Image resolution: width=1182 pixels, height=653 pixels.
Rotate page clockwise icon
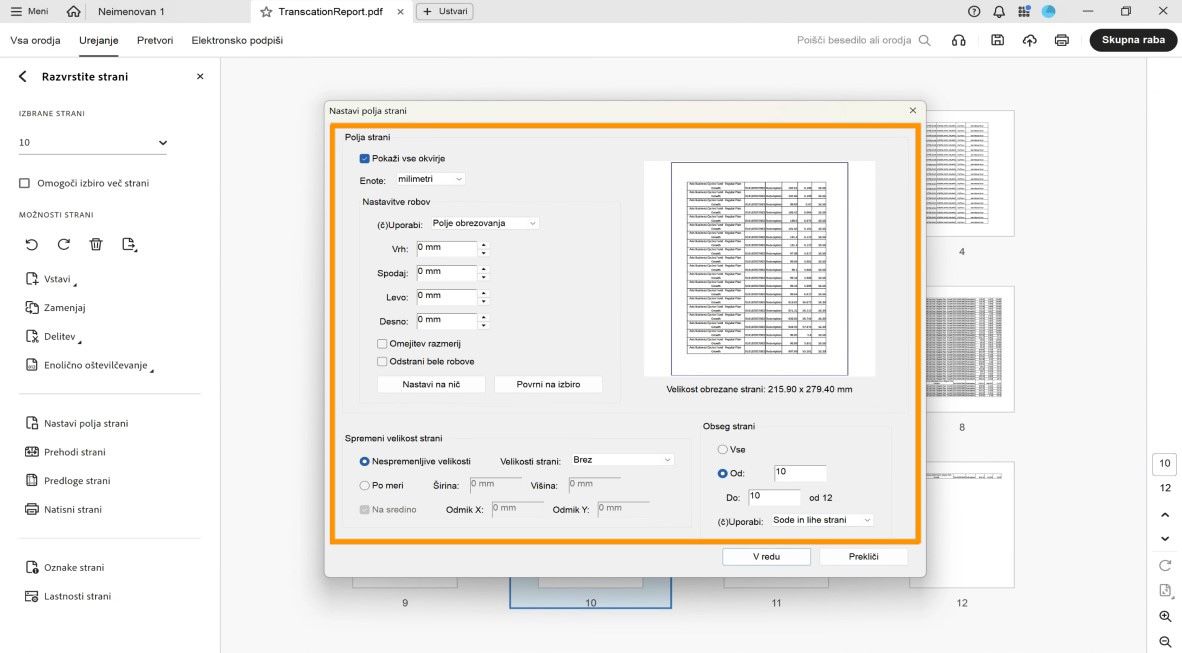pyautogui.click(x=64, y=244)
